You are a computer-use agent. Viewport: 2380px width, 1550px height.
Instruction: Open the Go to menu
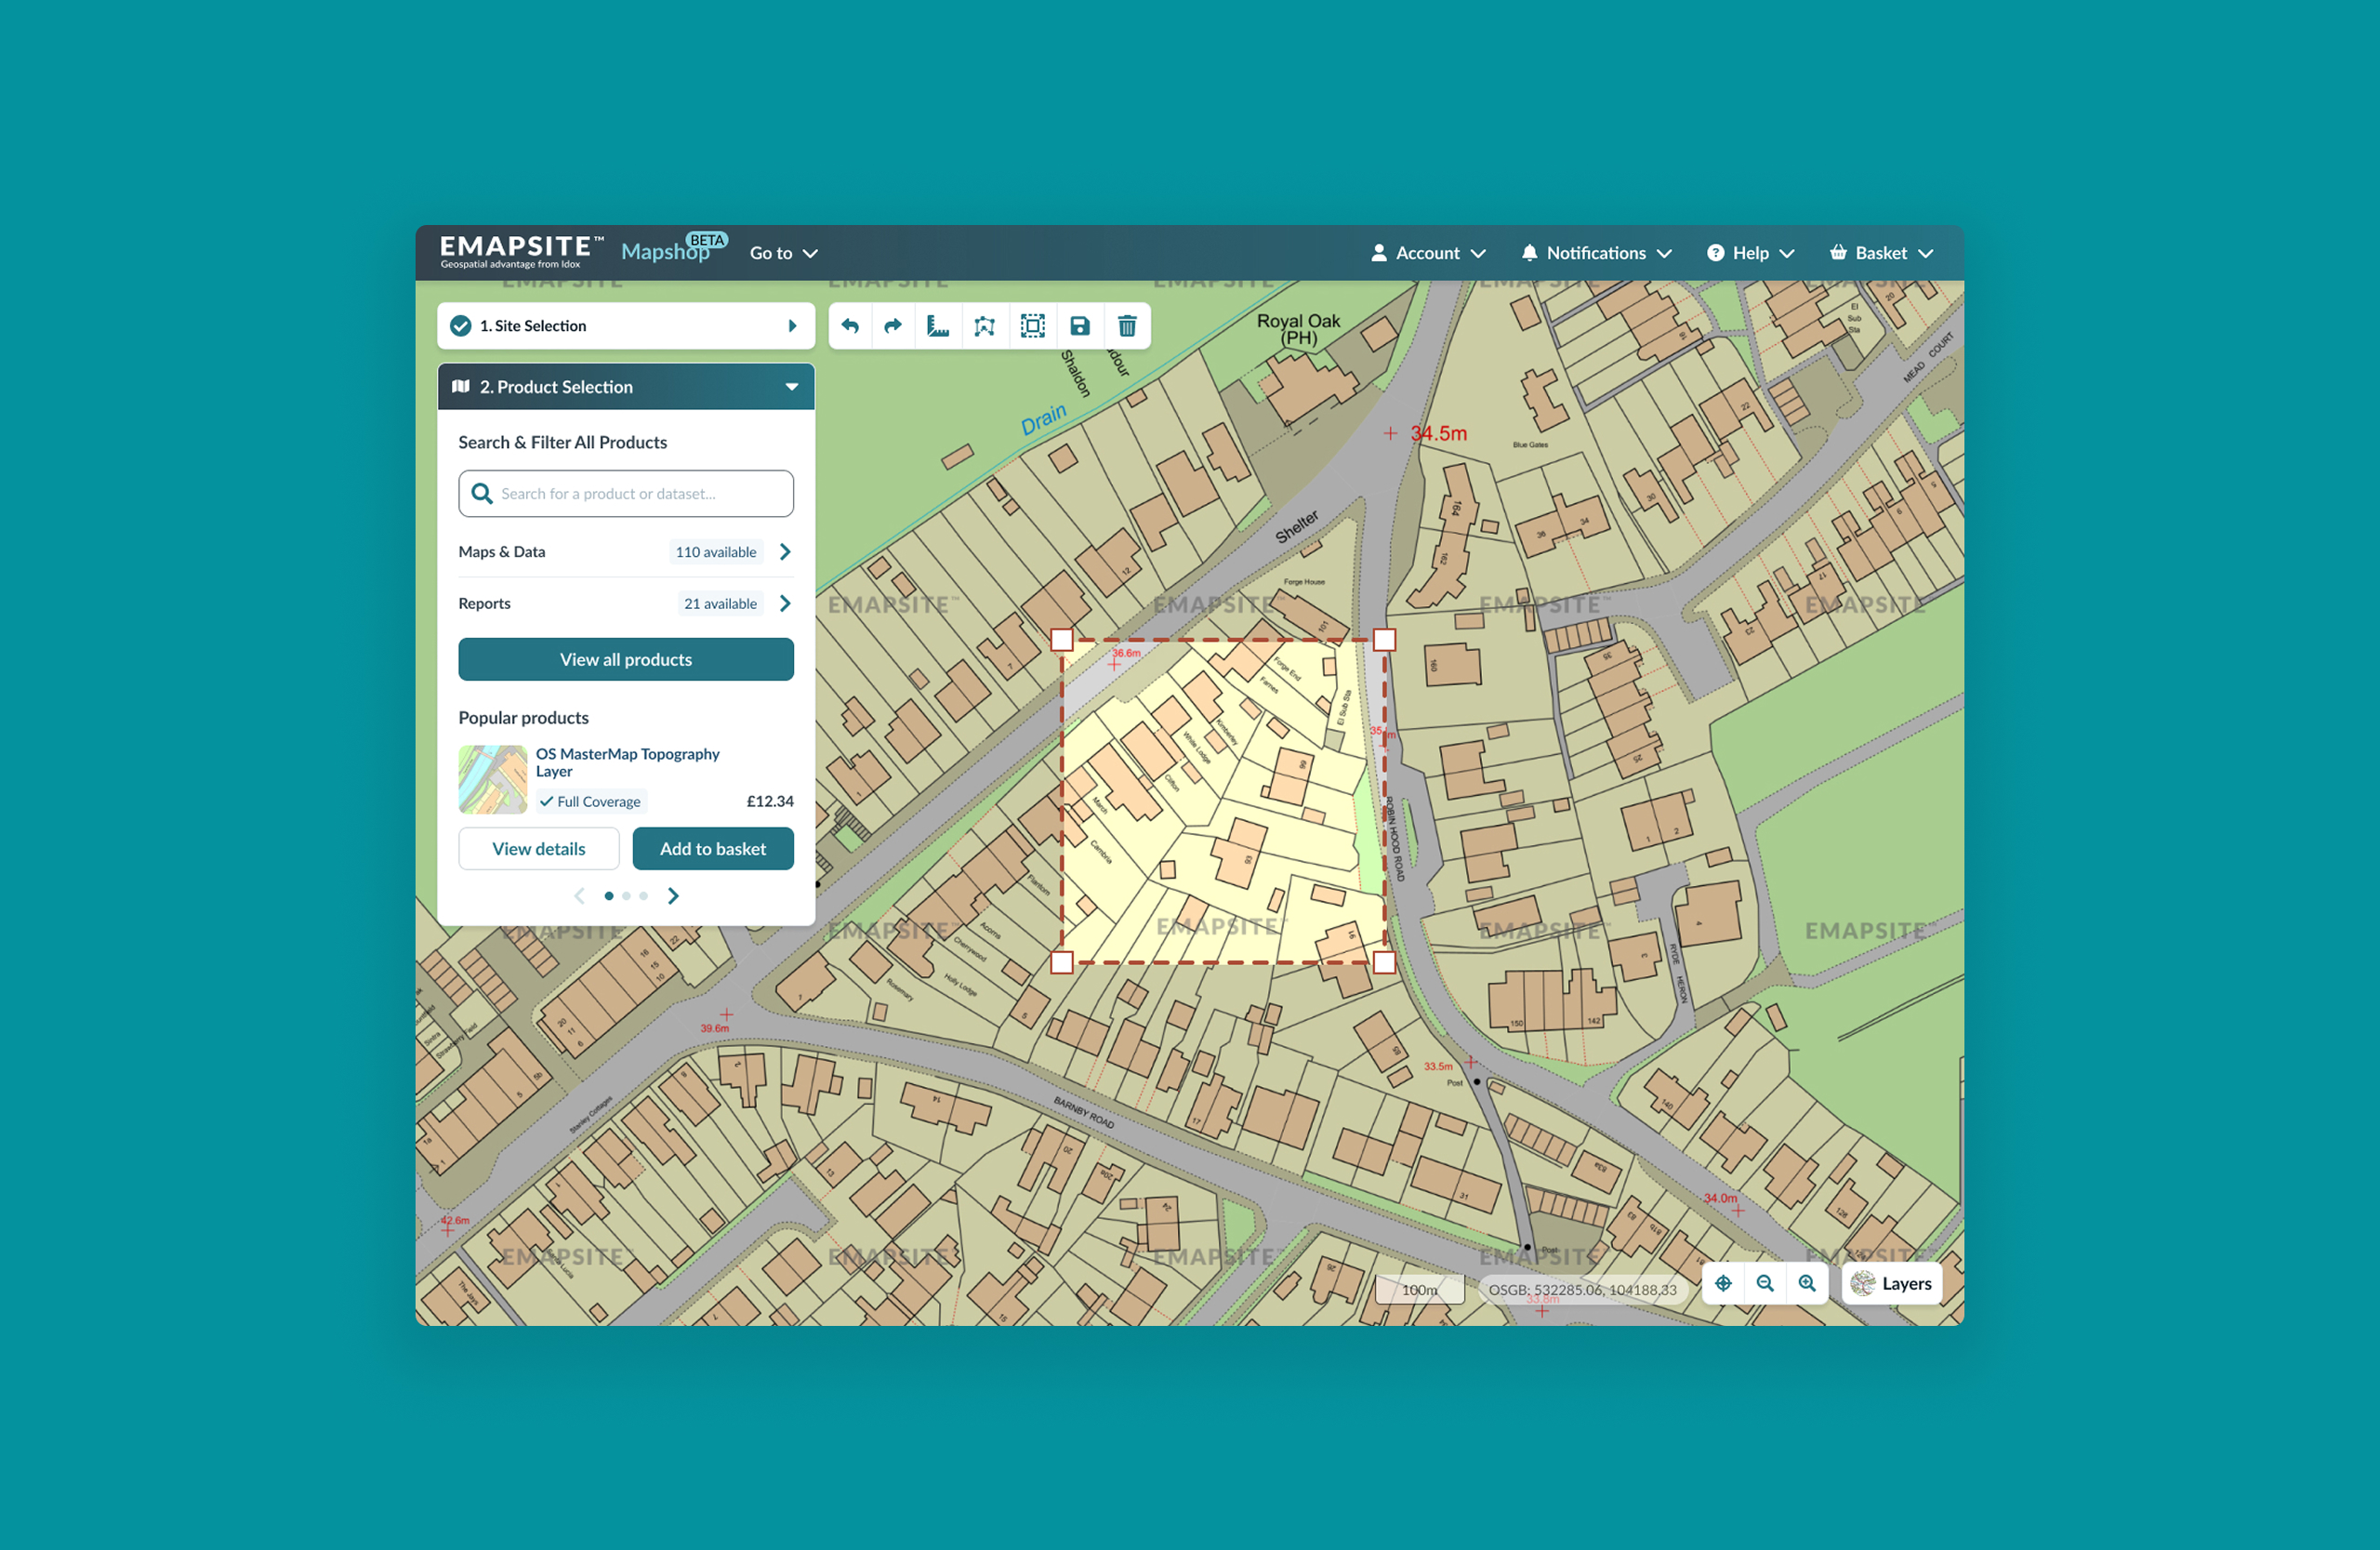coord(783,253)
